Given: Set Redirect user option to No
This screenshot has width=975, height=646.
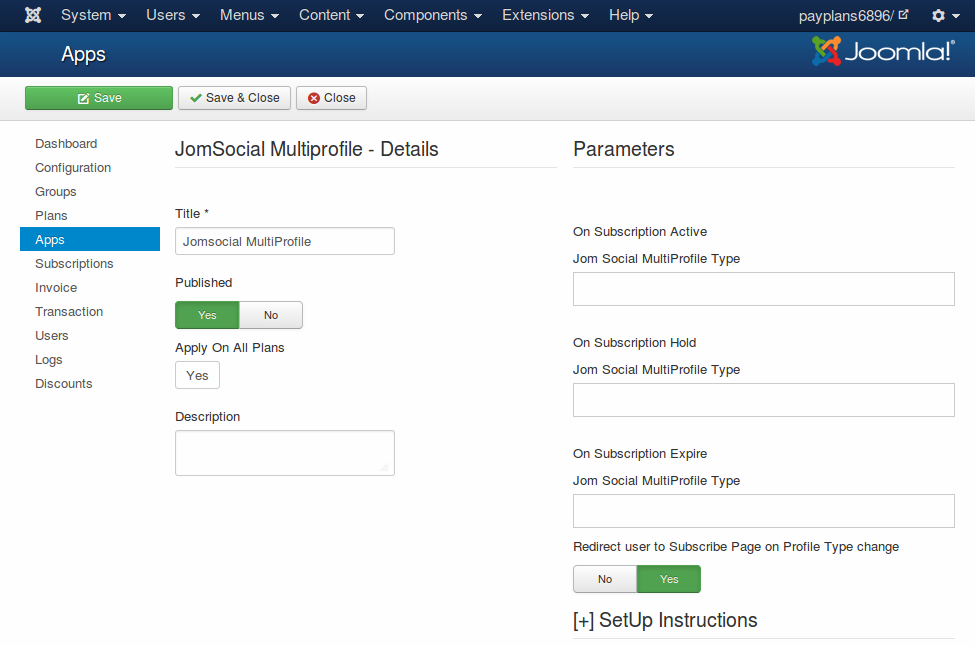Looking at the screenshot, I should [x=605, y=579].
